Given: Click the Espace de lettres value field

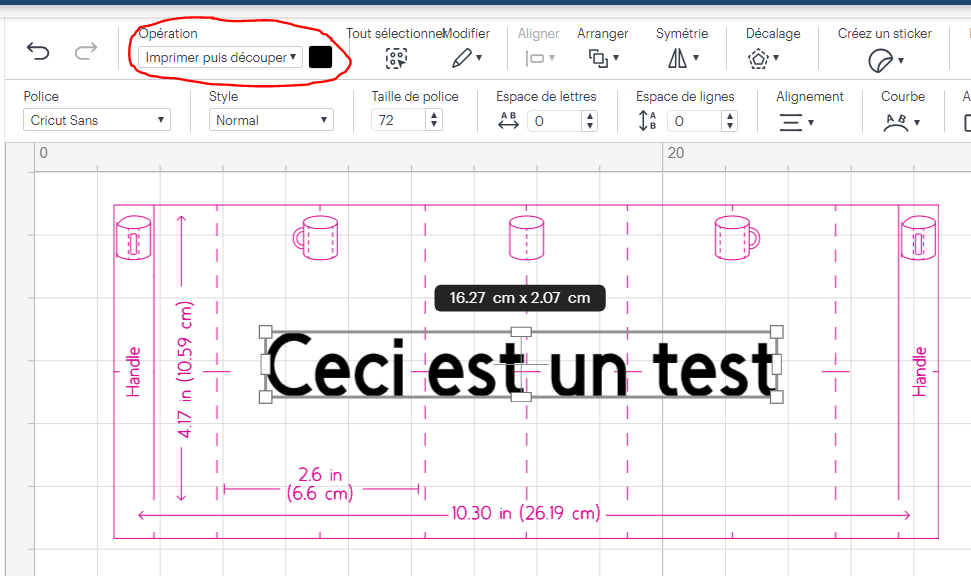Looking at the screenshot, I should pyautogui.click(x=555, y=121).
